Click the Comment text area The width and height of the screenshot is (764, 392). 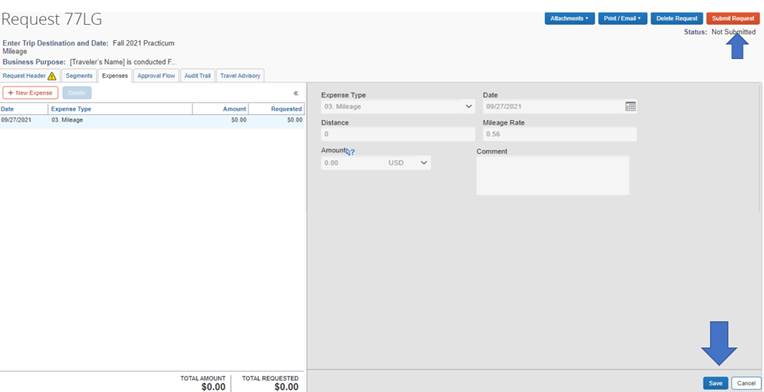[x=553, y=175]
